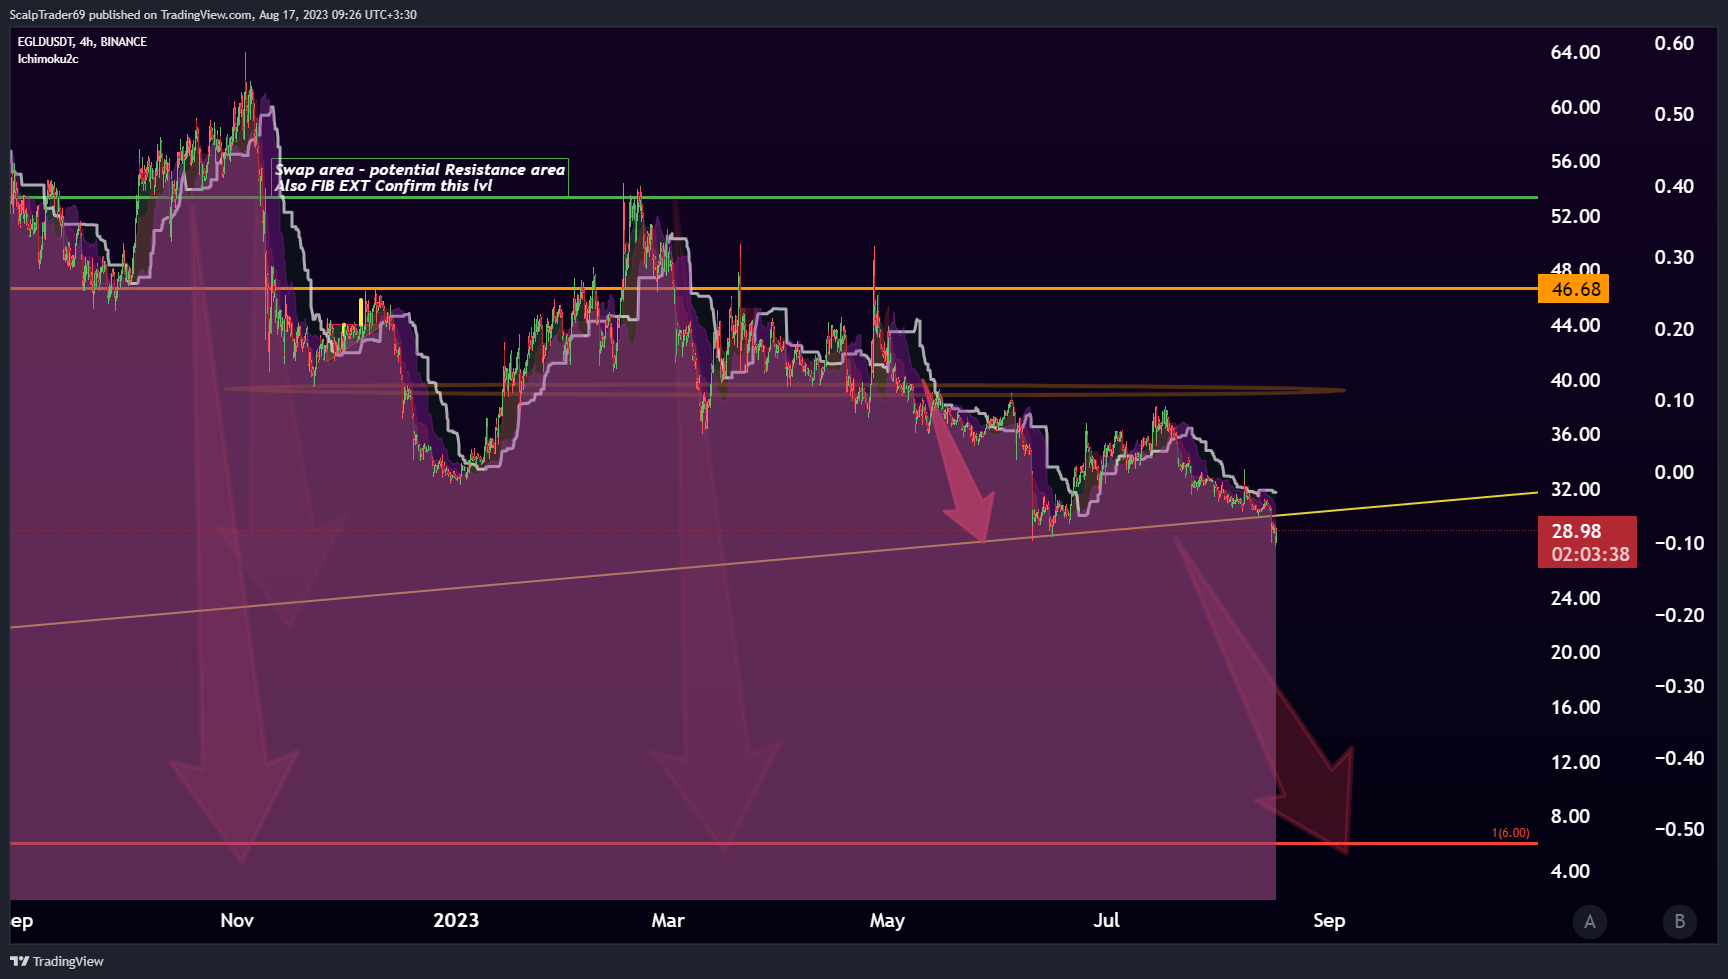Click the 60.00 price scale value
Viewport: 1728px width, 979px height.
pos(1575,107)
